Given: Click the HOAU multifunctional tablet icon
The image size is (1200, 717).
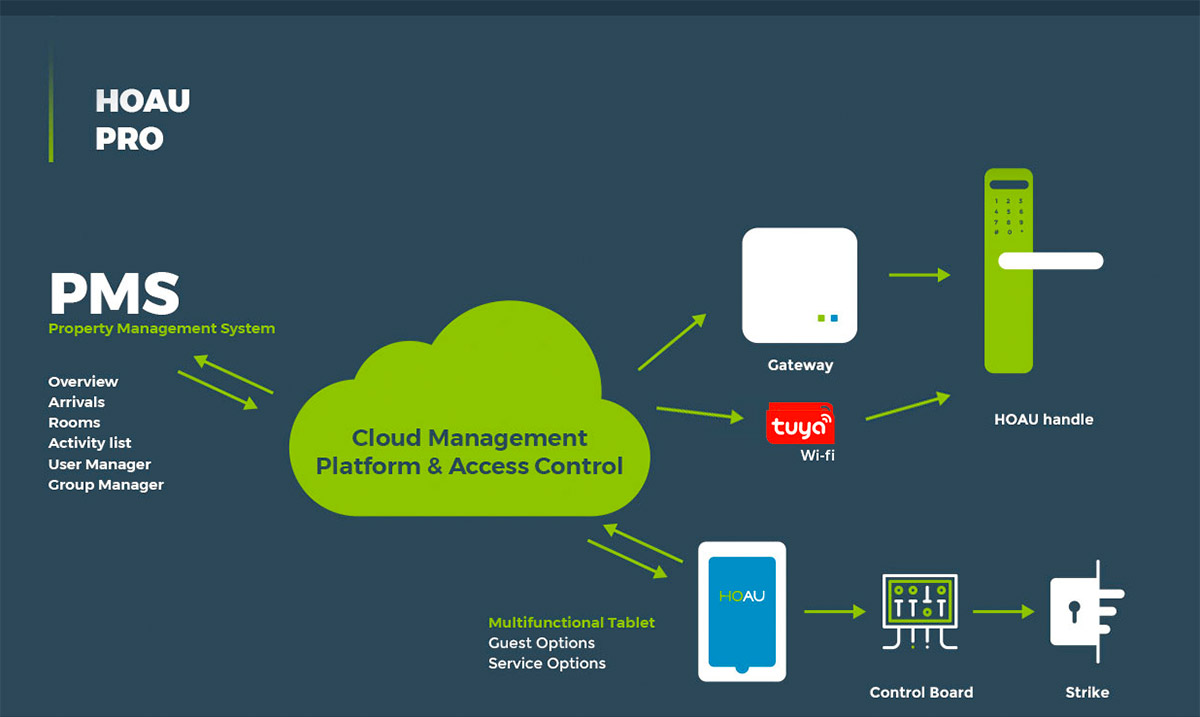Looking at the screenshot, I should (742, 611).
